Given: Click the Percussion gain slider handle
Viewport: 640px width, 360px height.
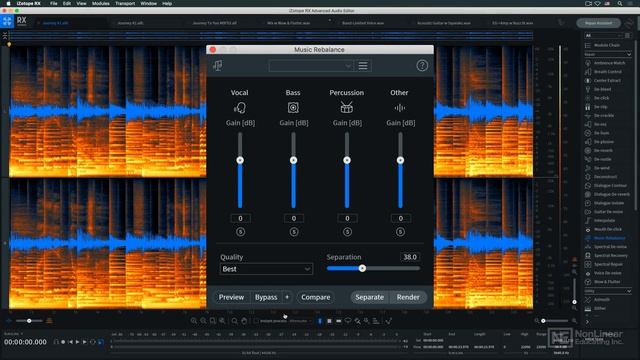Looking at the screenshot, I should coord(347,160).
